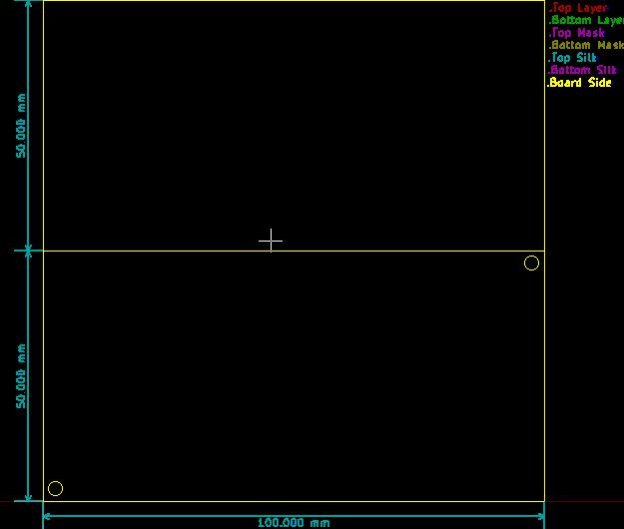Click the right arrowhead of the 100.000 mm dimension
Viewport: 624px width, 529px height.
(539, 517)
